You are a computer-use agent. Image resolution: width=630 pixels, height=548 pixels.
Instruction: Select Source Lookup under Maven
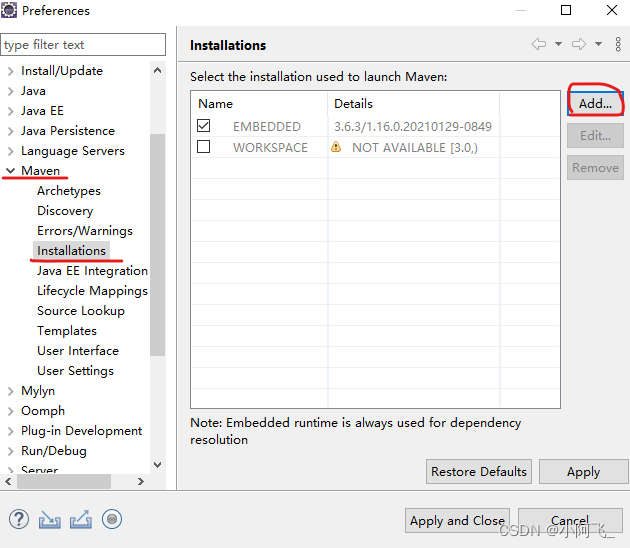[81, 311]
